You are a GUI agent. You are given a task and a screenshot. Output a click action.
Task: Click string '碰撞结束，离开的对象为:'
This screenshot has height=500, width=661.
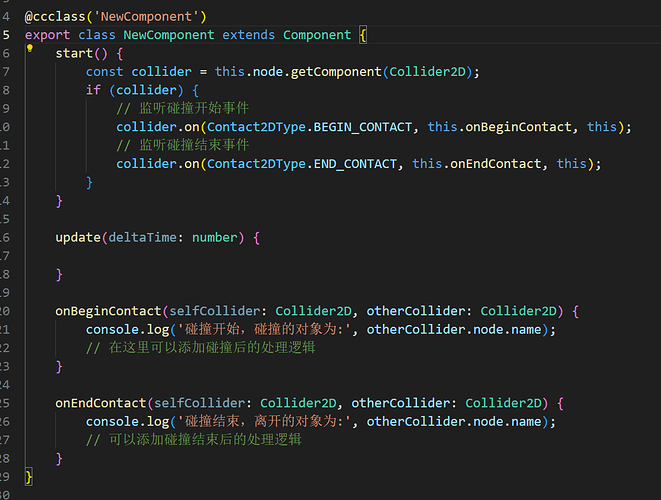[x=264, y=422]
